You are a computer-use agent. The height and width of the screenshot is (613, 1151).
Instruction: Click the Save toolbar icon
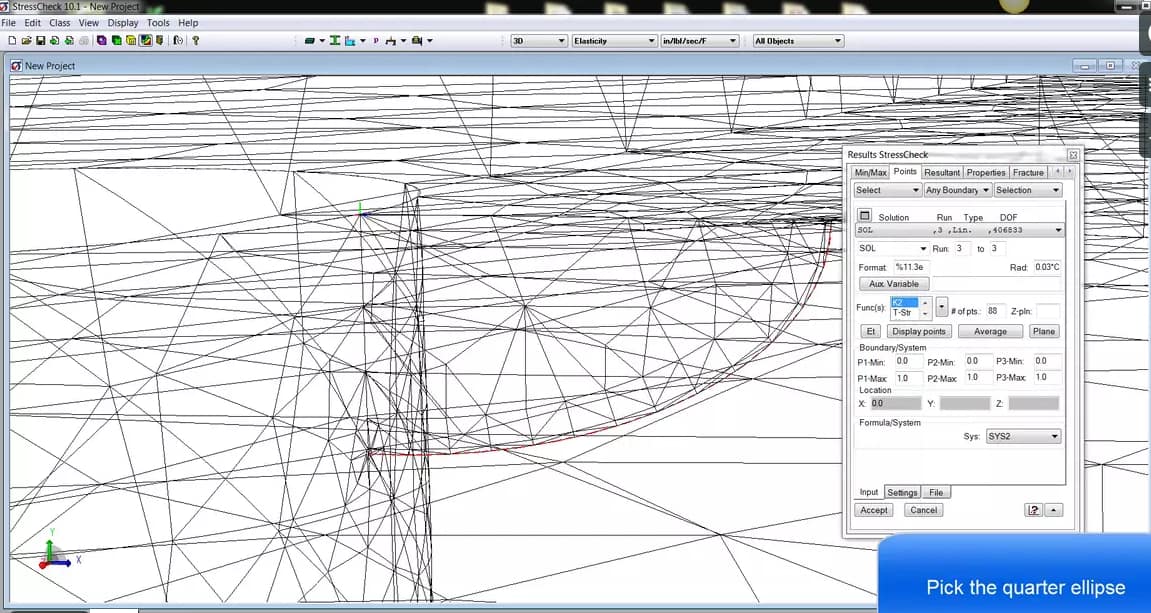[40, 40]
